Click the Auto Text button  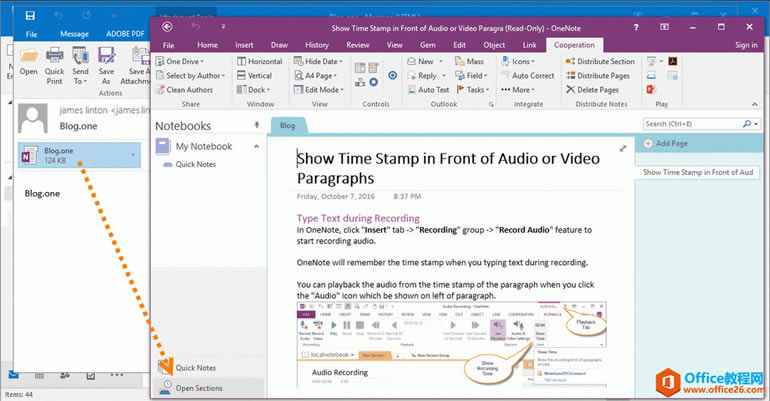428,90
